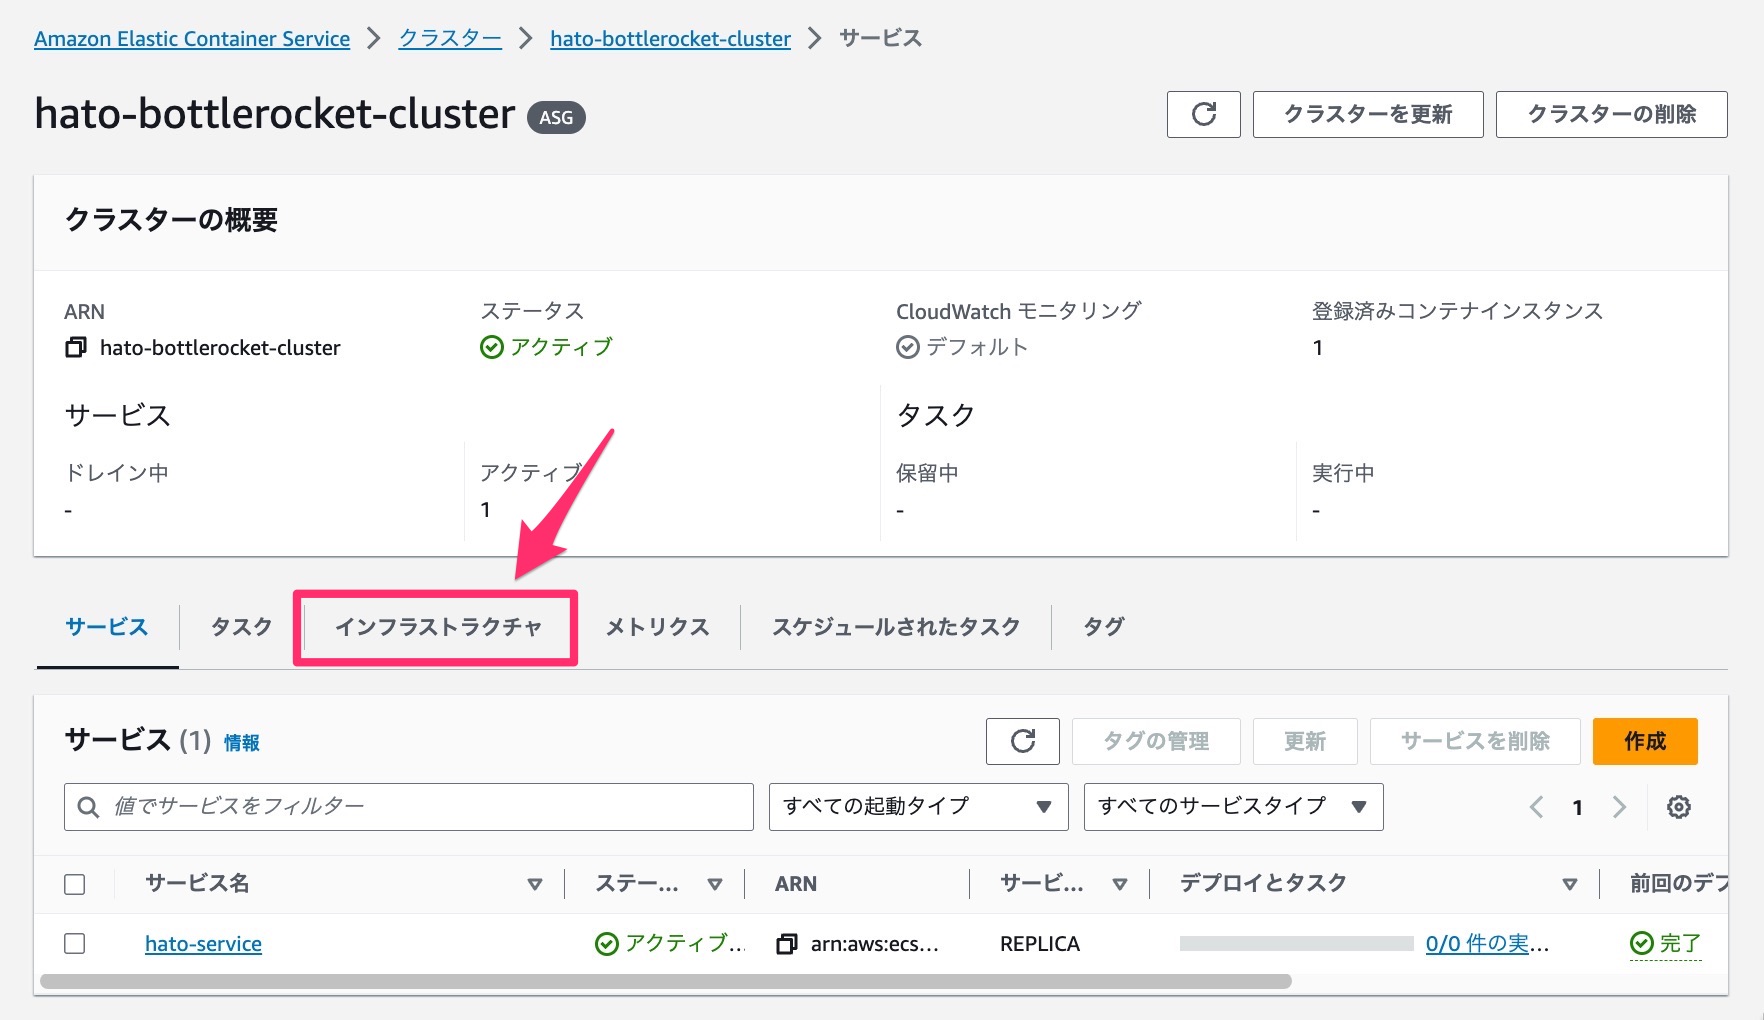1764x1020 pixels.
Task: Open the hato-service details link
Action: click(203, 943)
